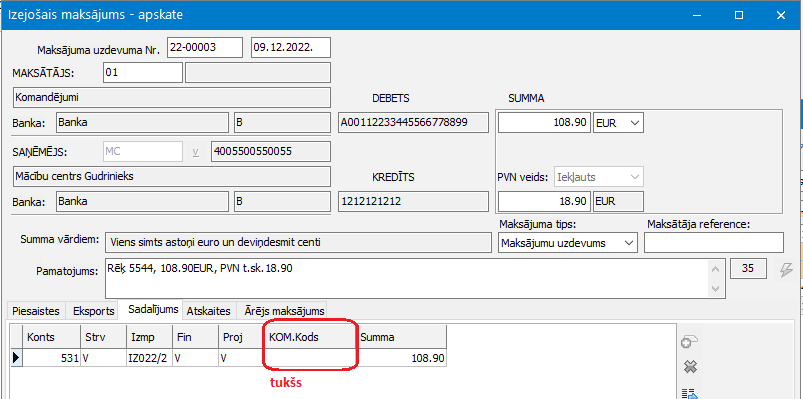Click the debit account A0011223344556778899 field
Image resolution: width=803 pixels, height=399 pixels.
[x=413, y=123]
